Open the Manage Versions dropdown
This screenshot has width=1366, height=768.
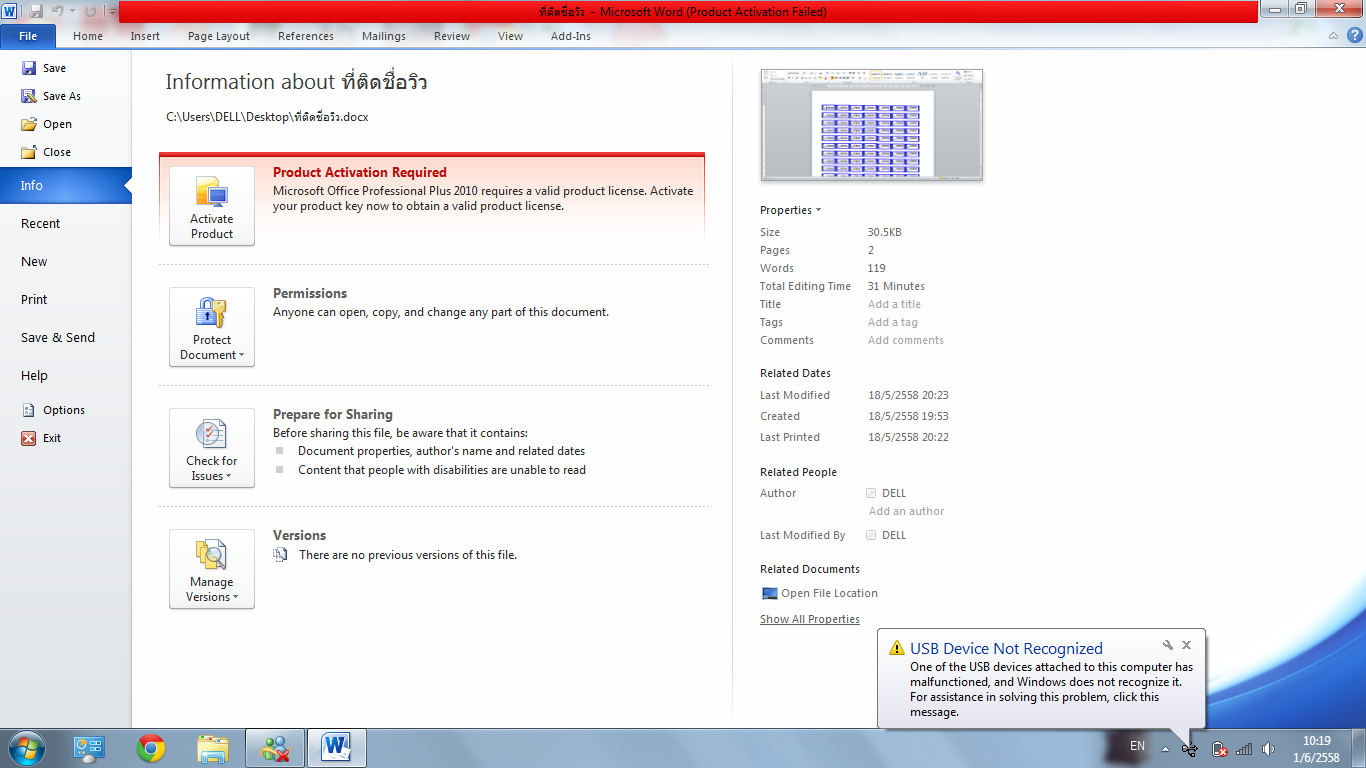(x=212, y=569)
